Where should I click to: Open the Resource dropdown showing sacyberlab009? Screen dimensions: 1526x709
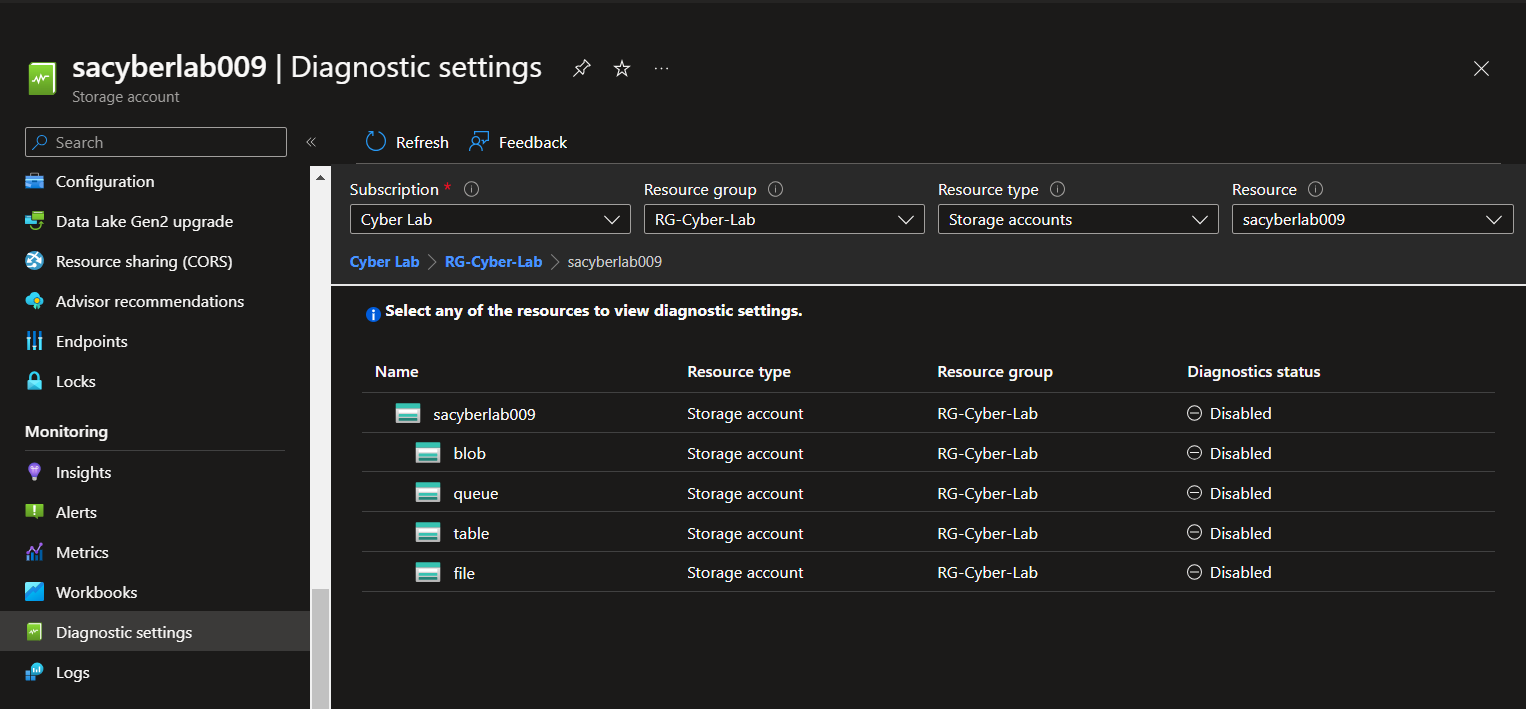point(1372,219)
